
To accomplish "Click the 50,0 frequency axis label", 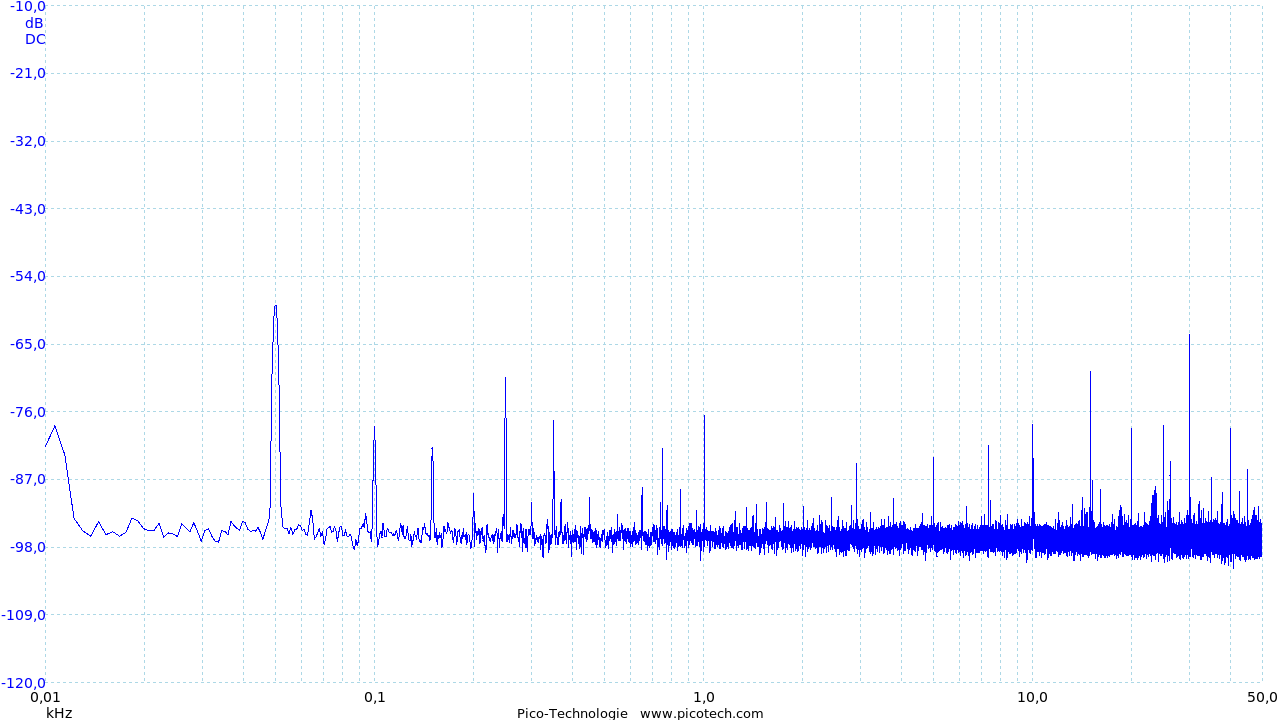I will click(x=1262, y=697).
